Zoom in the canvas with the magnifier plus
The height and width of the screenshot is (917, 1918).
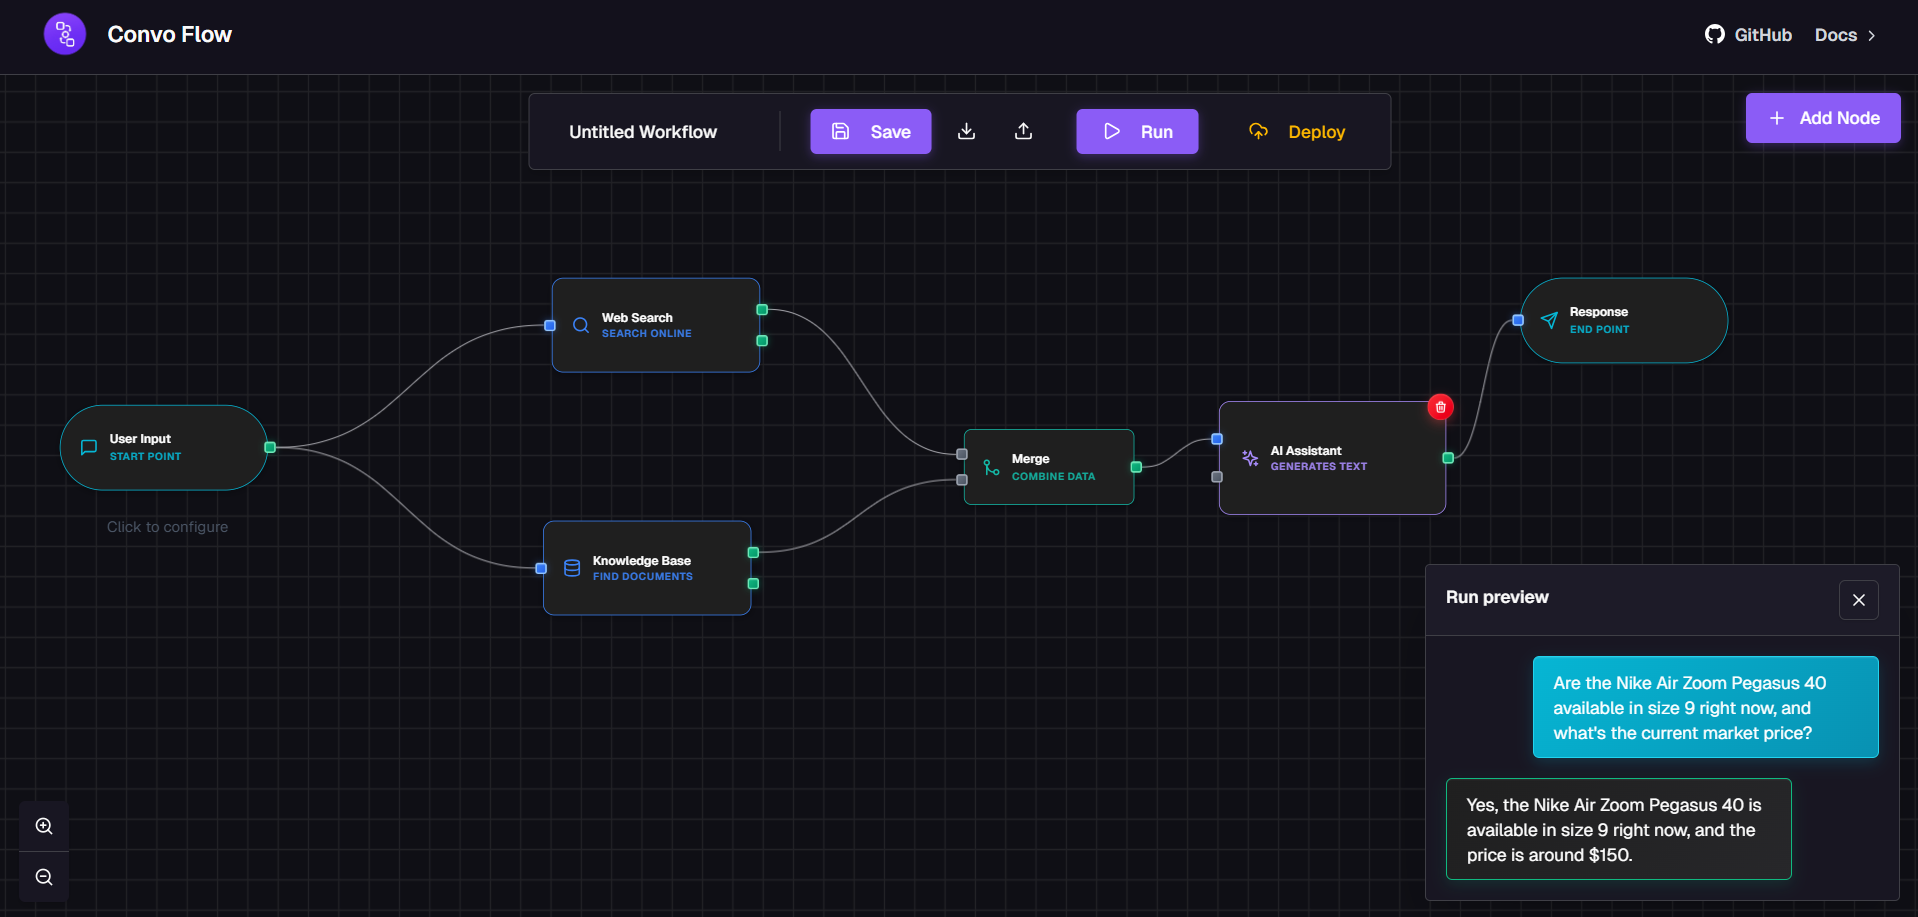coord(43,825)
